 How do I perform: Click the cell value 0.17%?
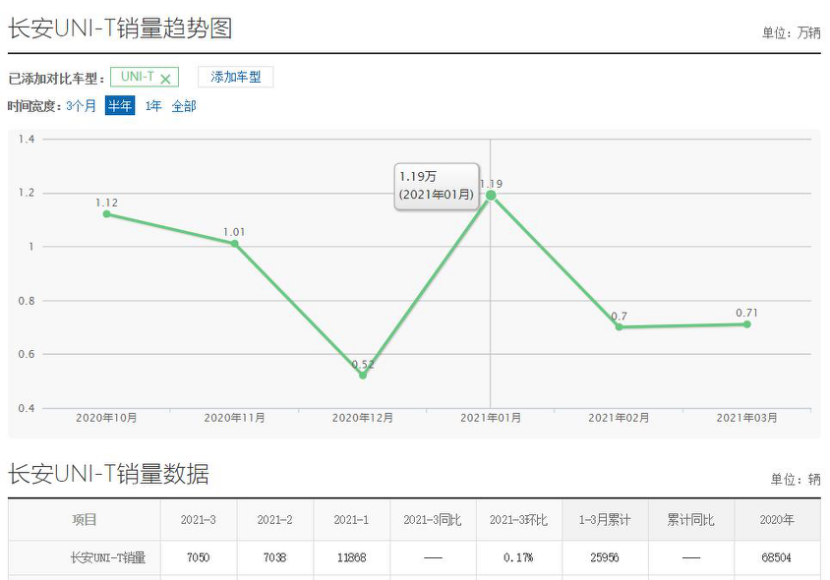518,557
